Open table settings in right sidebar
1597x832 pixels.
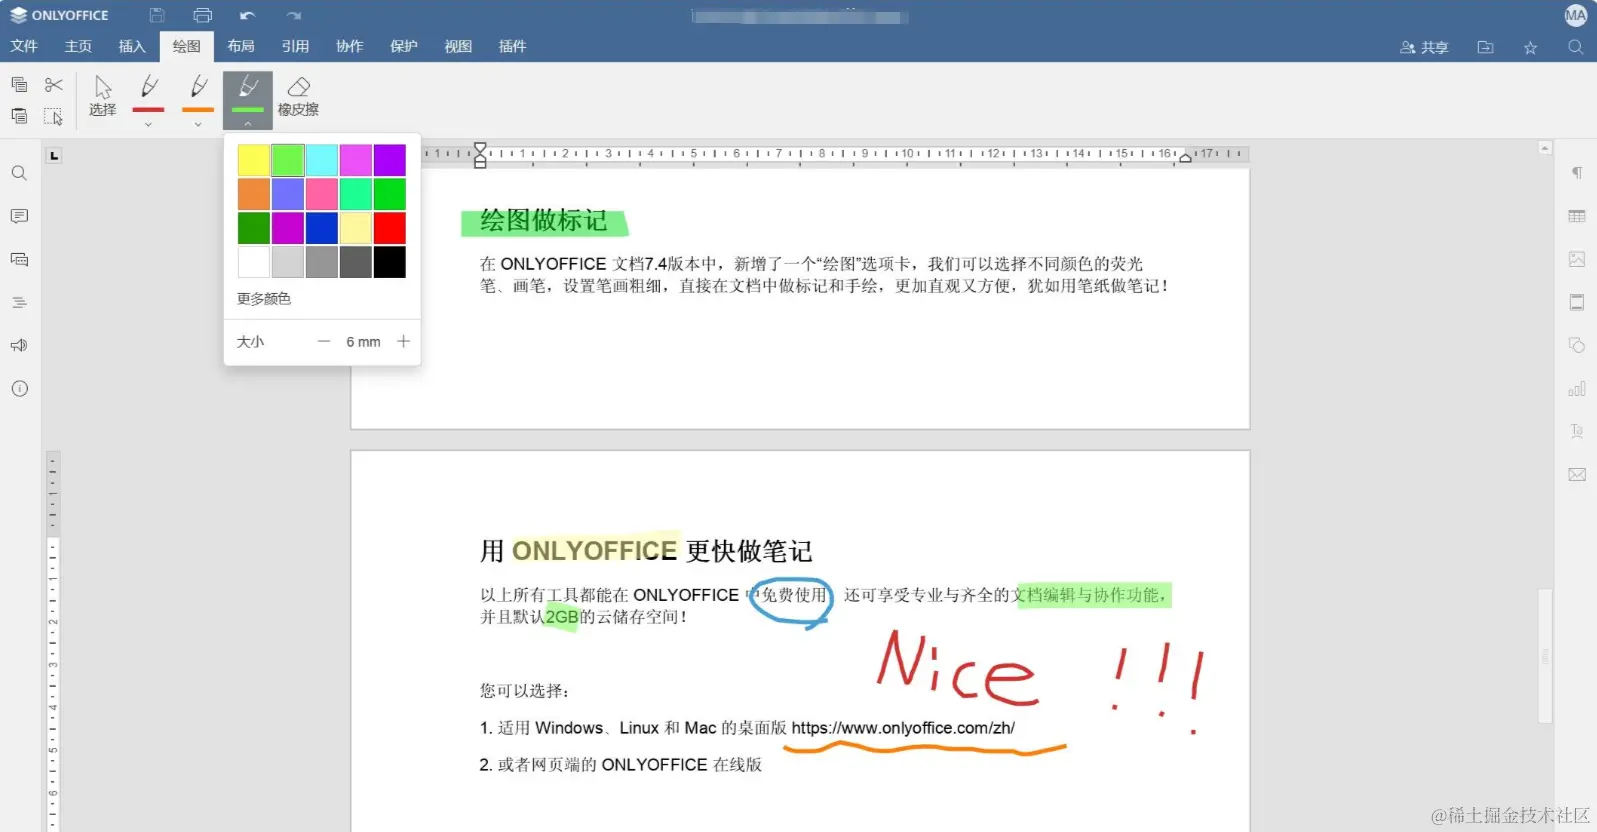(1577, 216)
